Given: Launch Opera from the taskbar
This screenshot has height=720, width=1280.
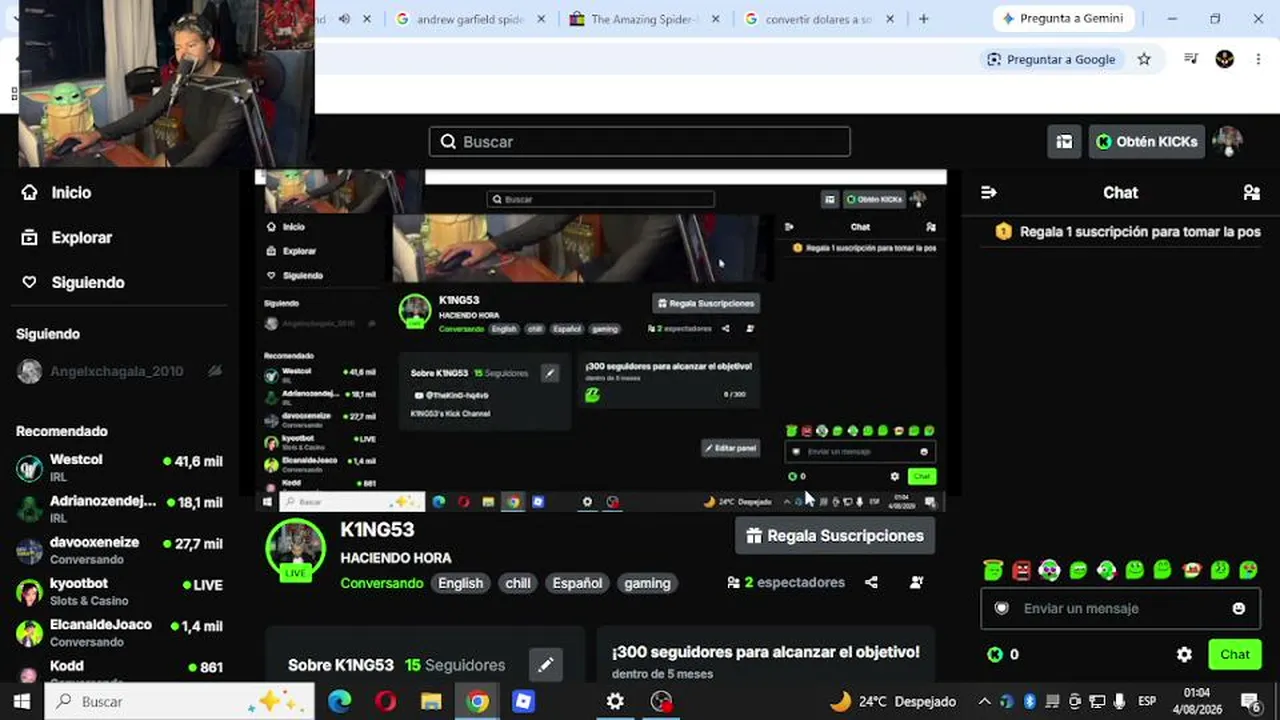Looking at the screenshot, I should coord(385,702).
